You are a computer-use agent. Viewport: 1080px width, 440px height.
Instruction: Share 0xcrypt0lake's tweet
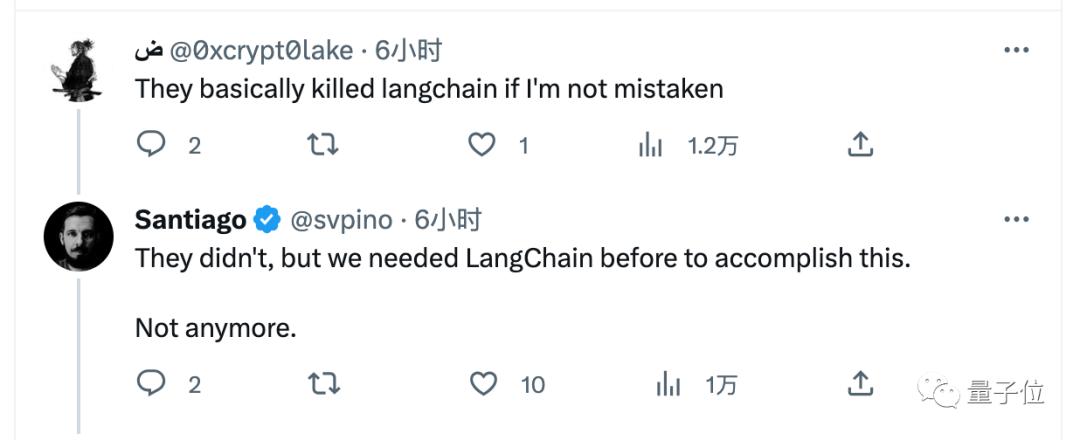tap(859, 145)
